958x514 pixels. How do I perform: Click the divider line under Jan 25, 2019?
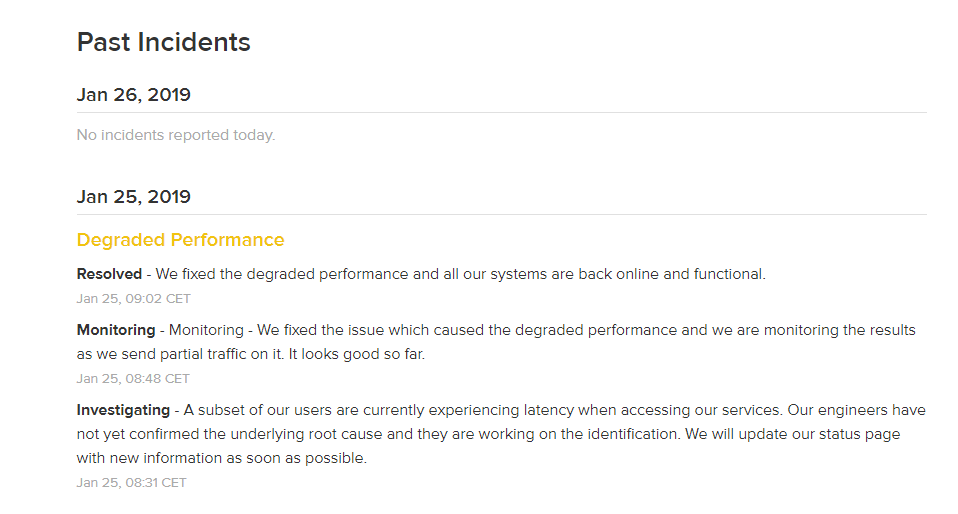(501, 215)
